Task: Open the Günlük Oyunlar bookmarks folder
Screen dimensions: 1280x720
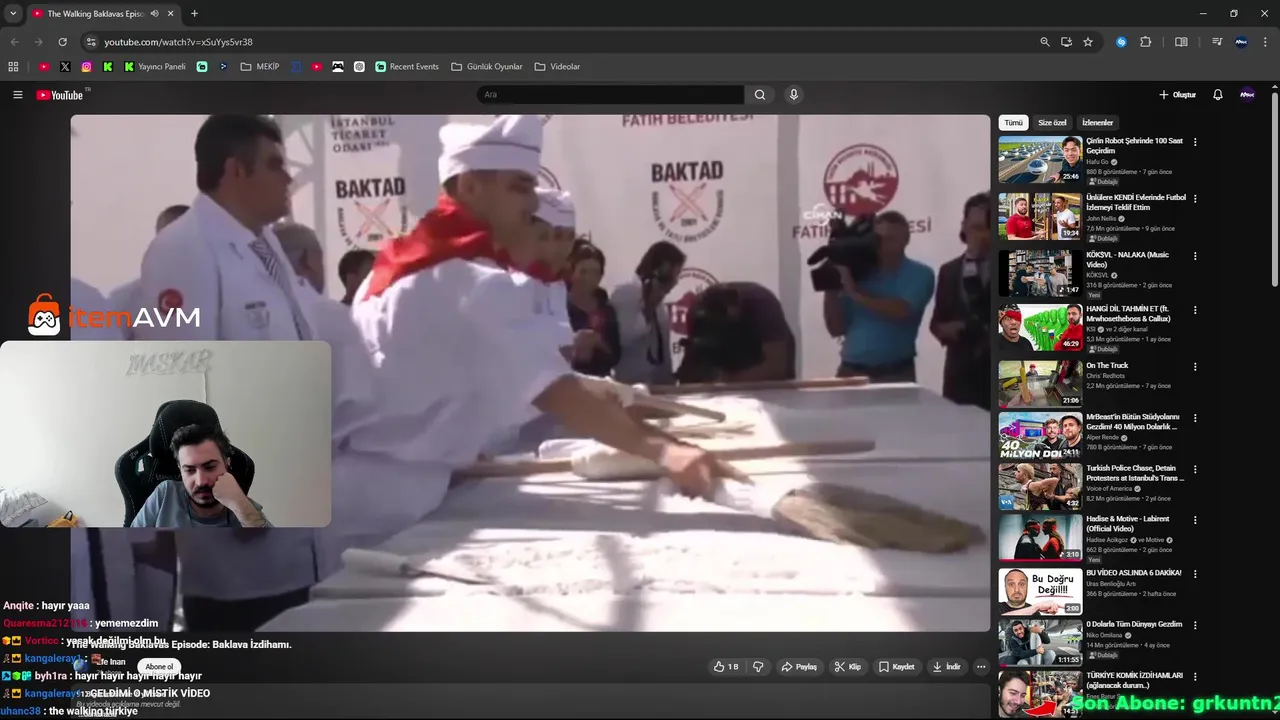Action: click(x=487, y=67)
